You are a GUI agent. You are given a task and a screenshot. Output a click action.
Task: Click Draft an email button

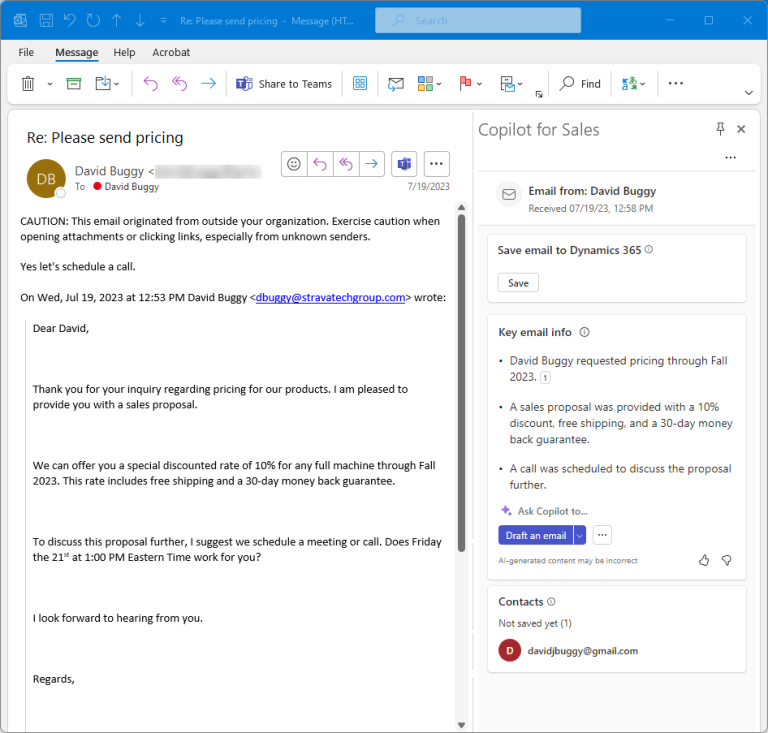536,535
